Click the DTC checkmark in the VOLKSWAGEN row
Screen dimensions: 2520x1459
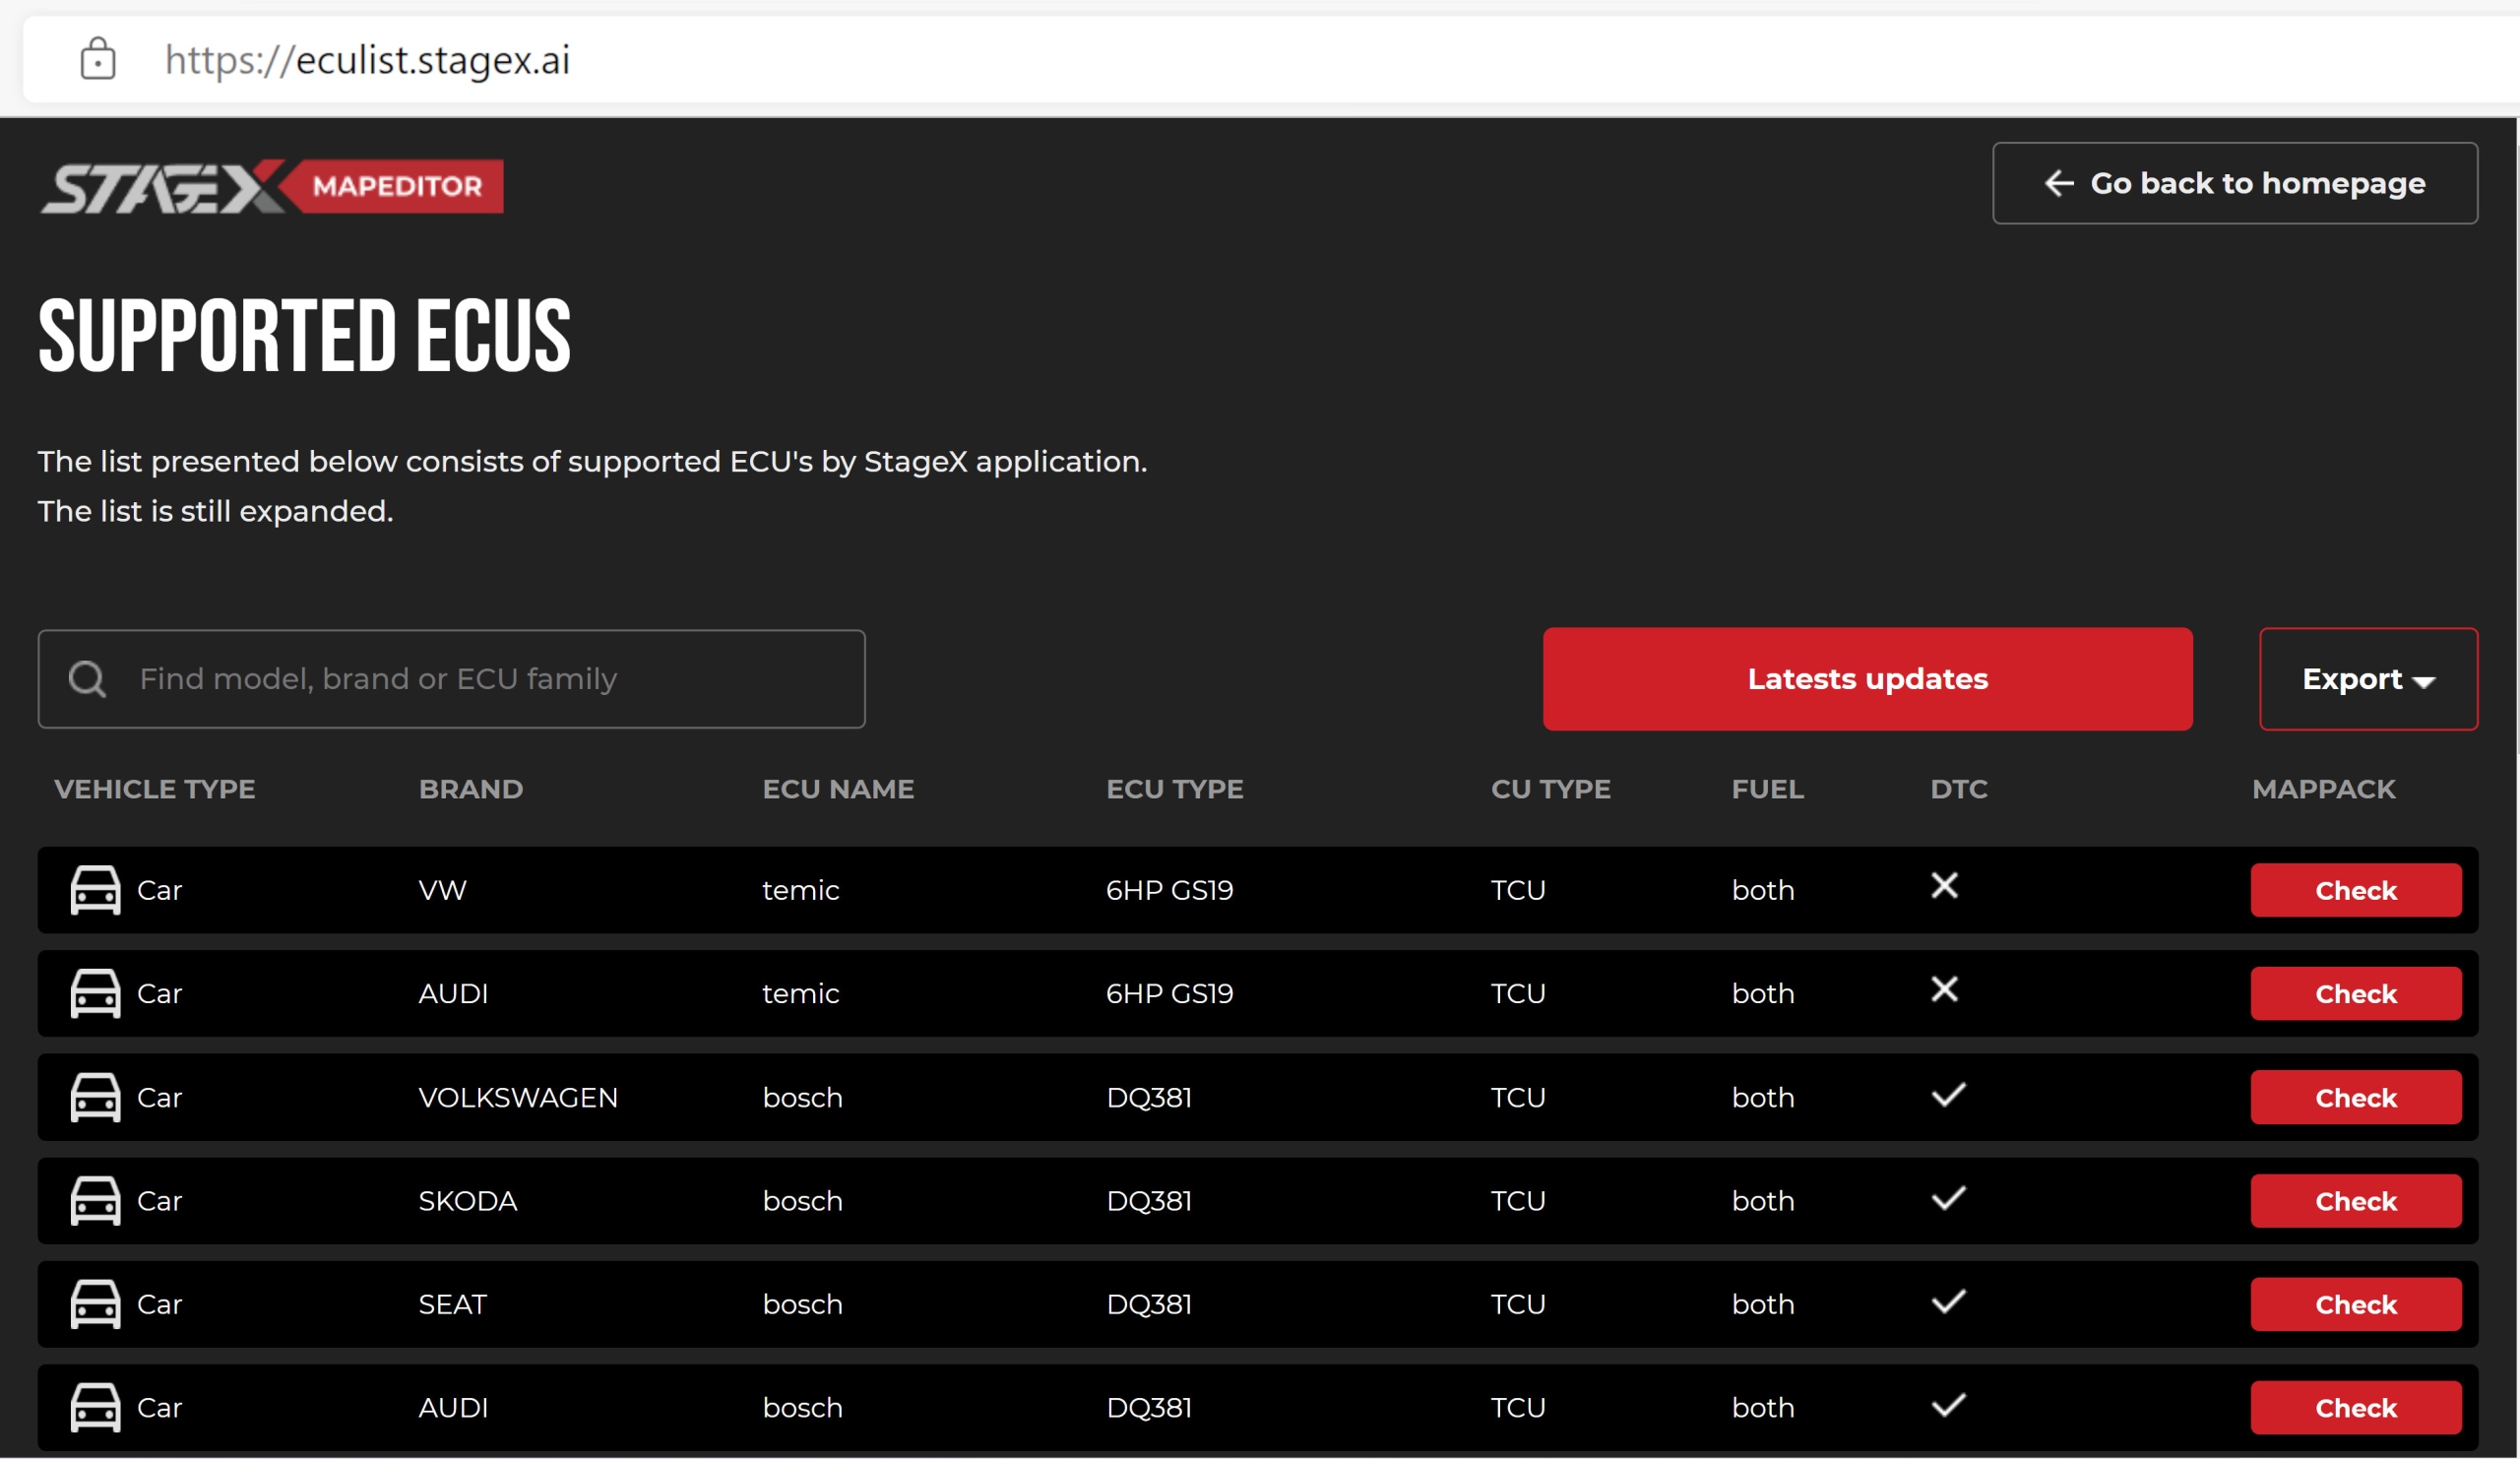pyautogui.click(x=1947, y=1095)
